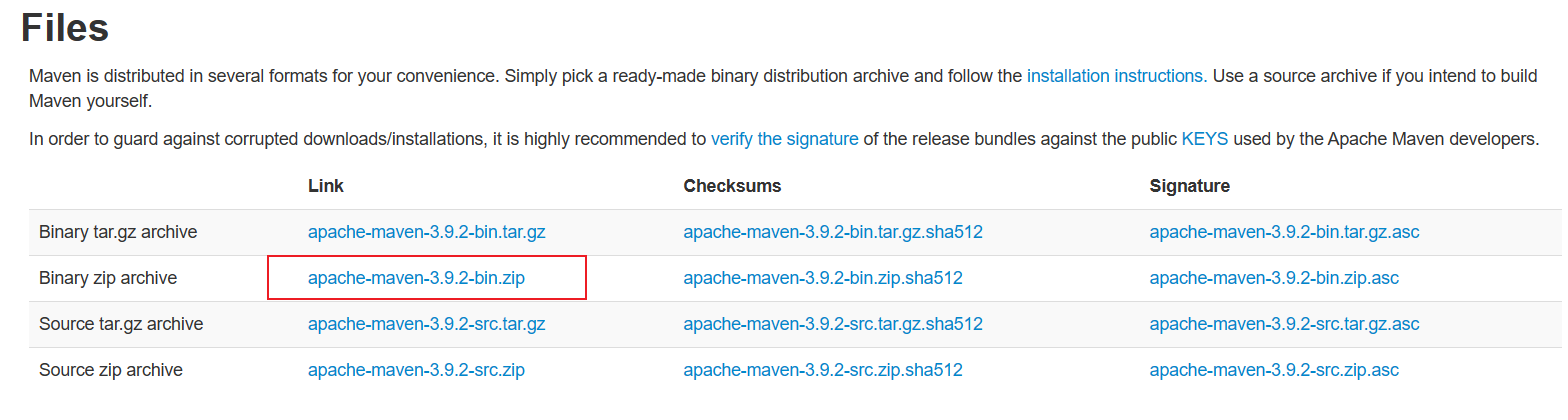Click the Source tar.gz archive row label
Image resolution: width=1568 pixels, height=420 pixels.
121,324
